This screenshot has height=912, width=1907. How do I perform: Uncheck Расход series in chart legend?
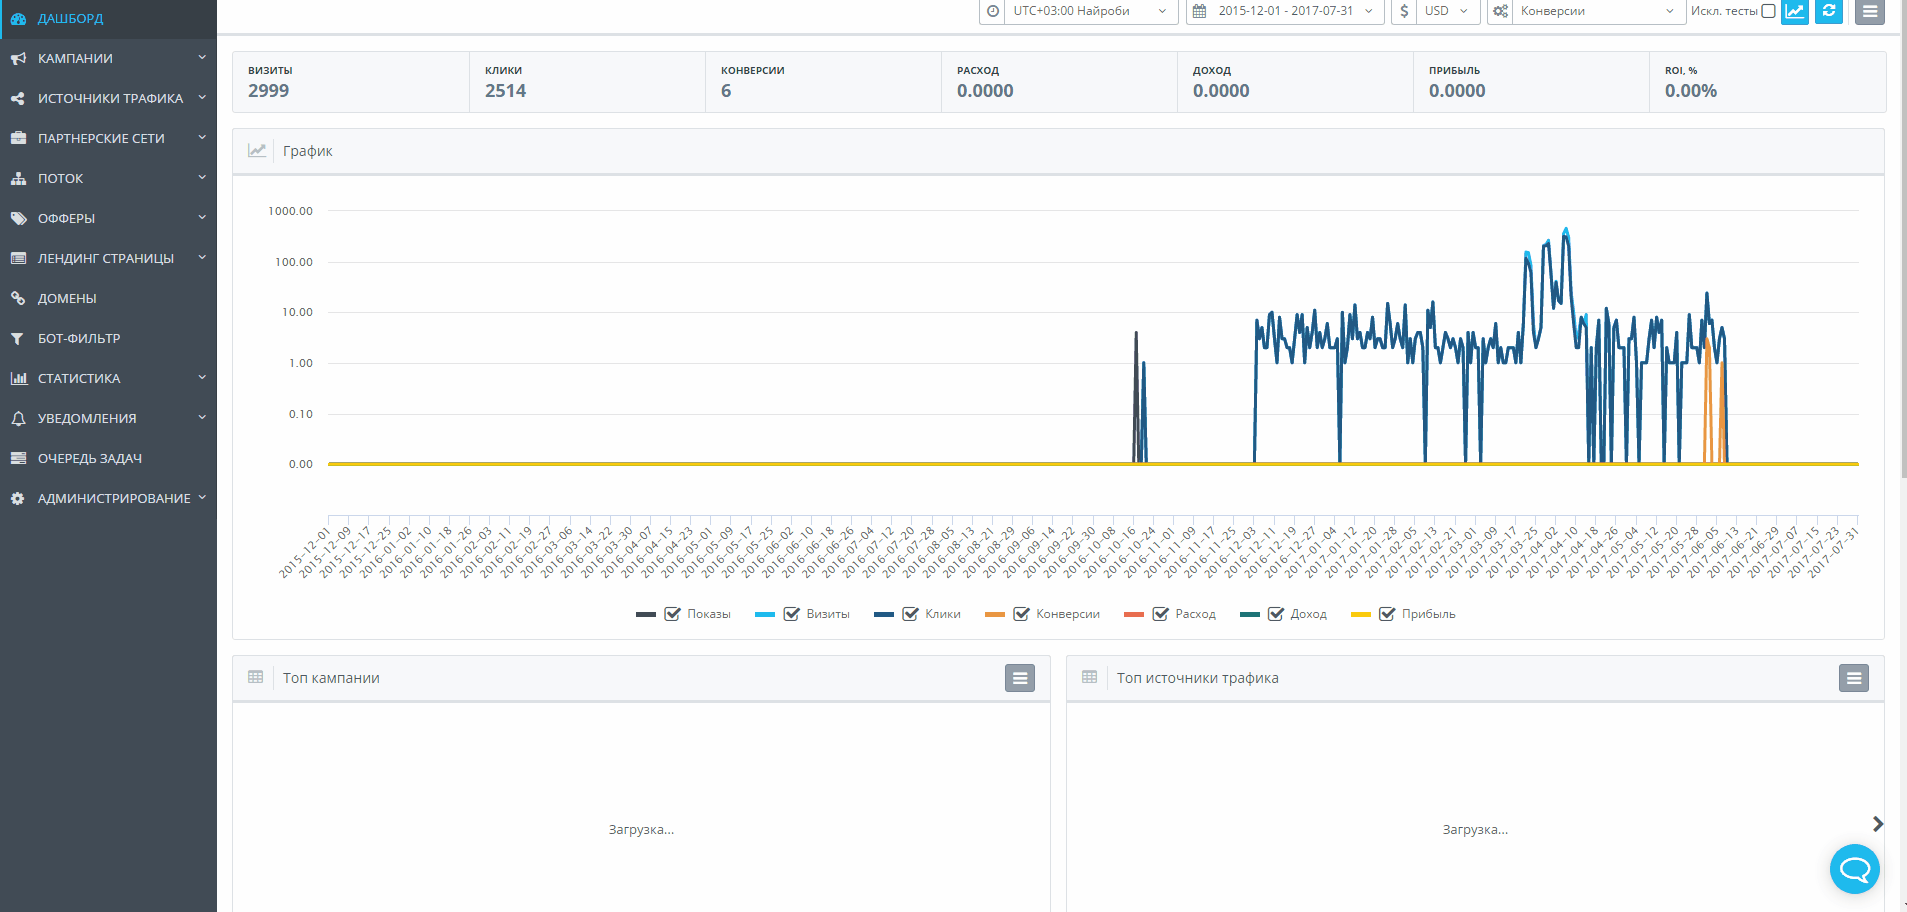pyautogui.click(x=1161, y=614)
